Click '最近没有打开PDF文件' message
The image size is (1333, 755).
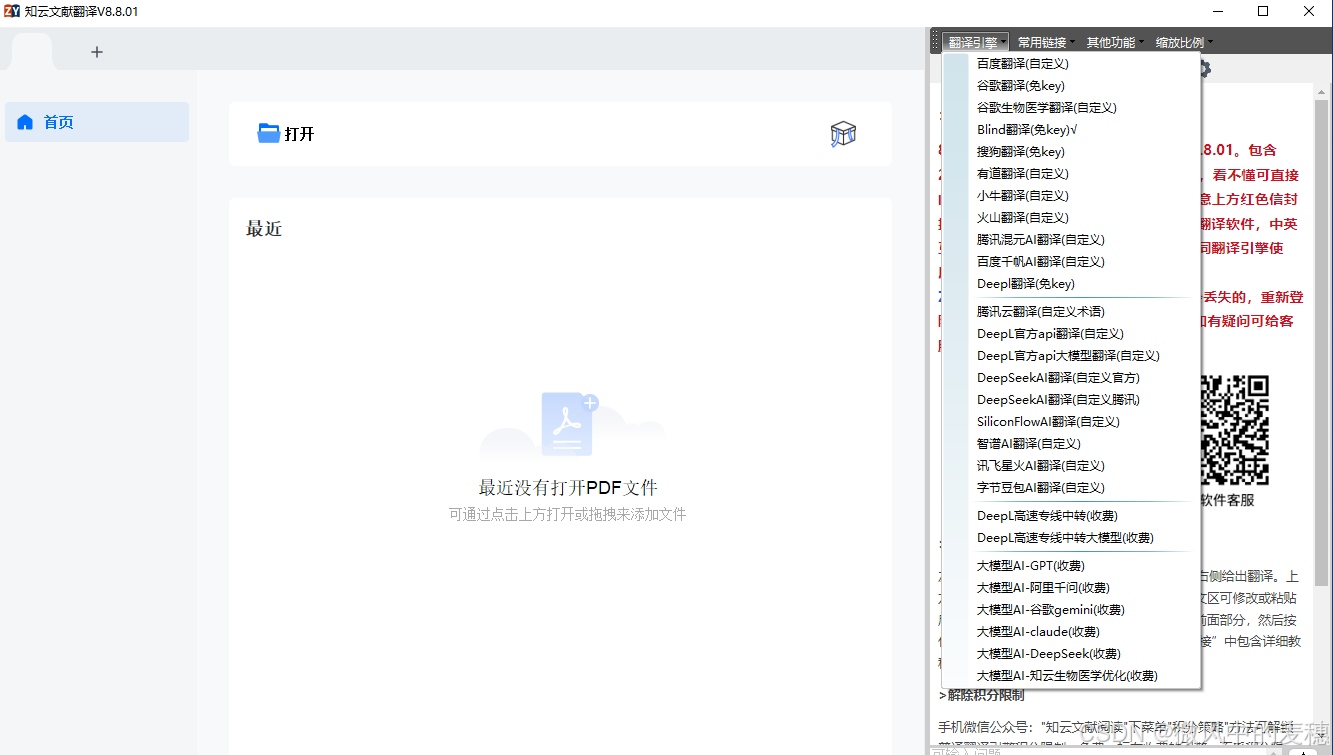pyautogui.click(x=568, y=488)
